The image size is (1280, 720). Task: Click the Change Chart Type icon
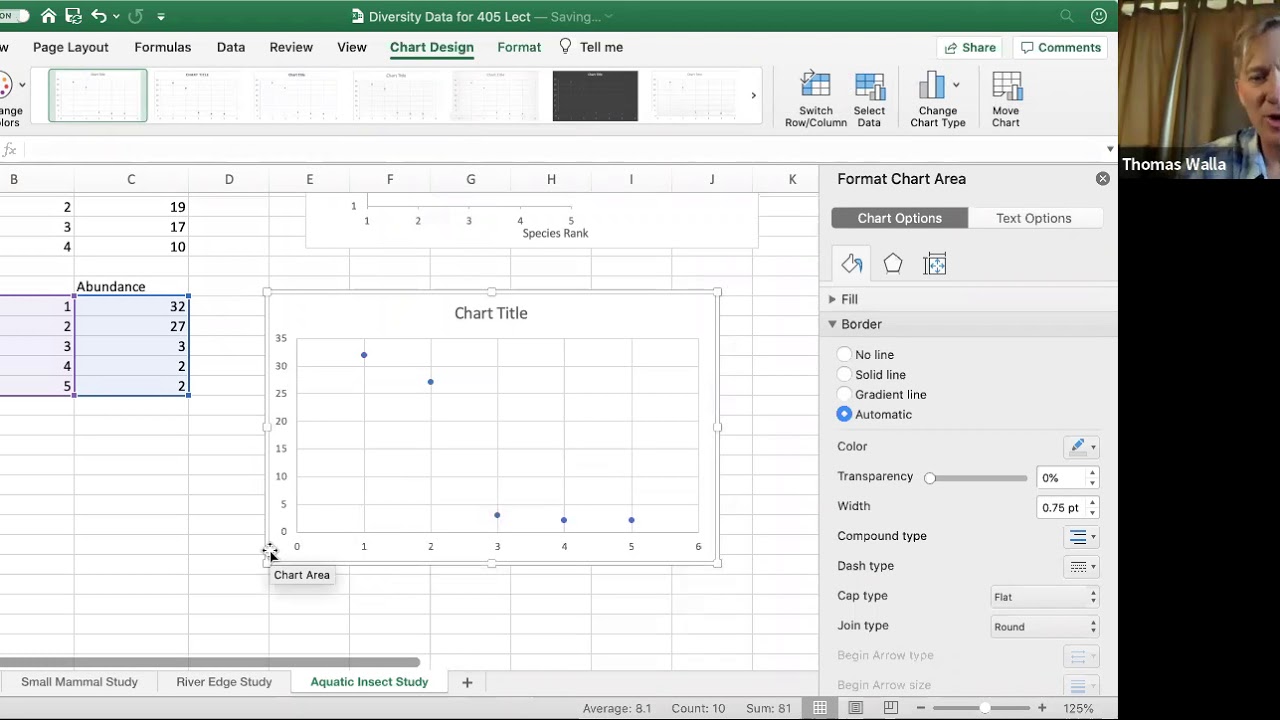point(937,99)
